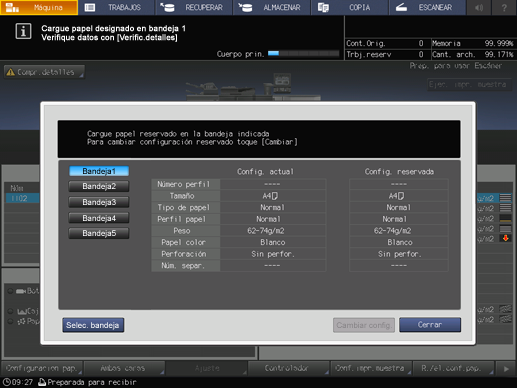Select Bandeja1 tray
The height and width of the screenshot is (388, 517).
pos(99,171)
